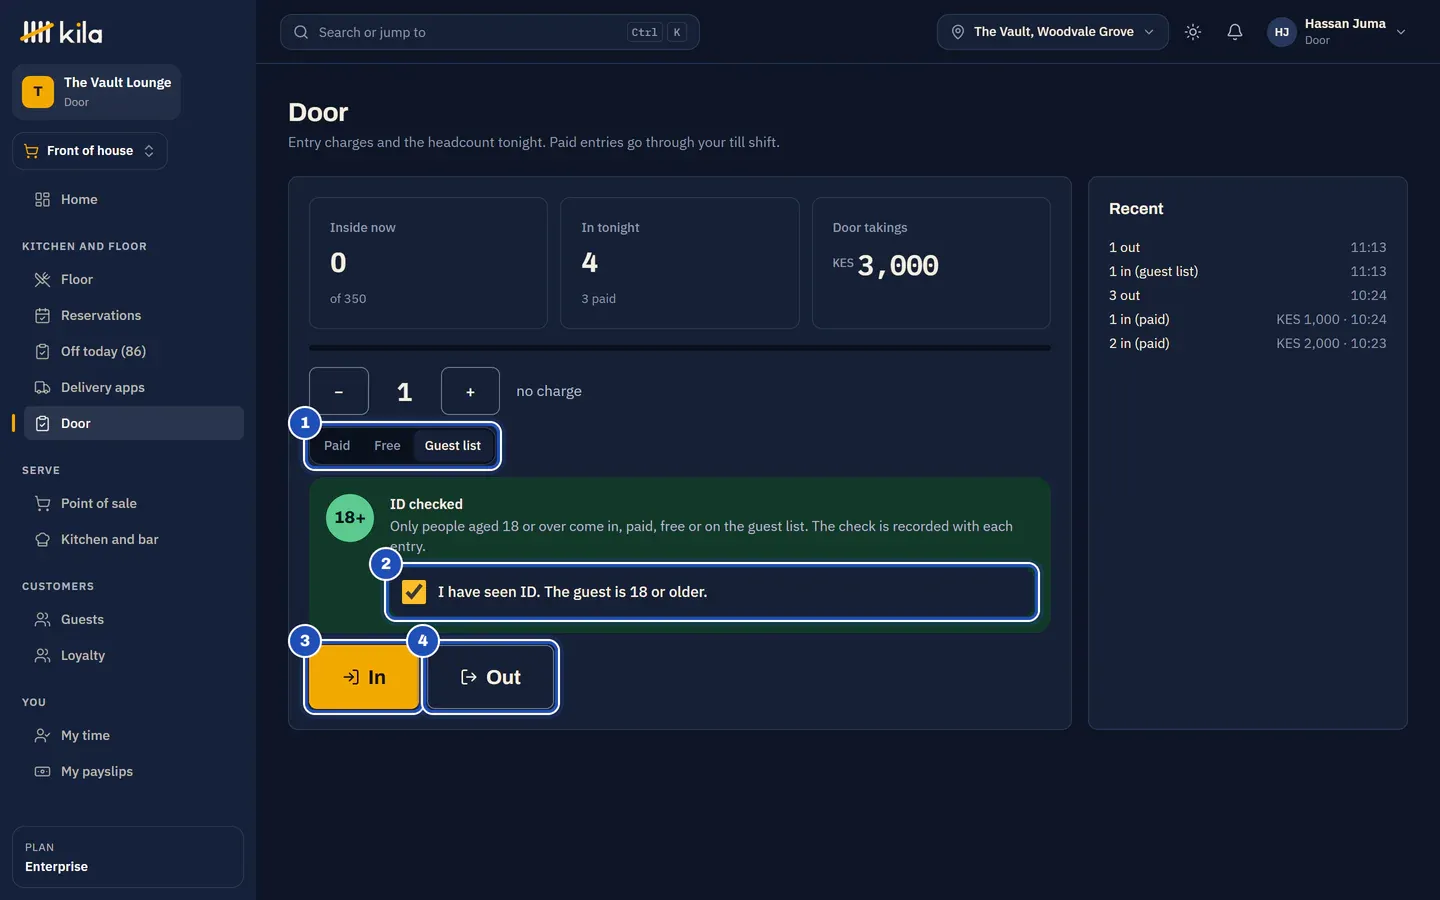Image resolution: width=1440 pixels, height=900 pixels.
Task: Click the Floor utensils icon
Action: point(42,280)
